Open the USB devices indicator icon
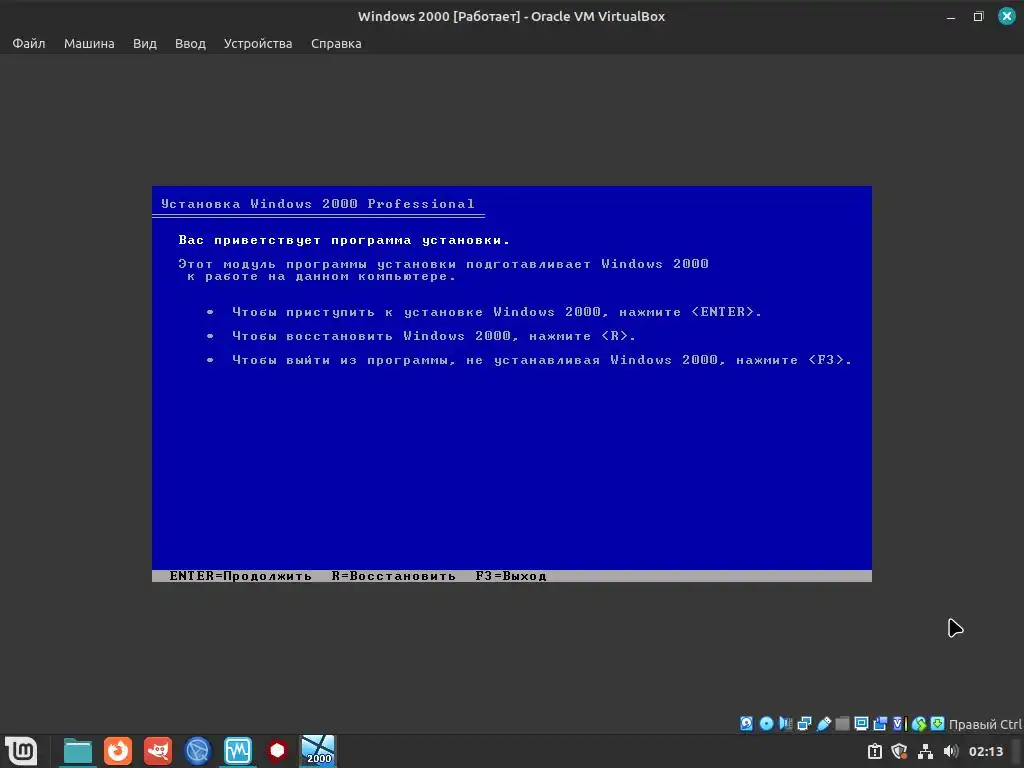 824,724
